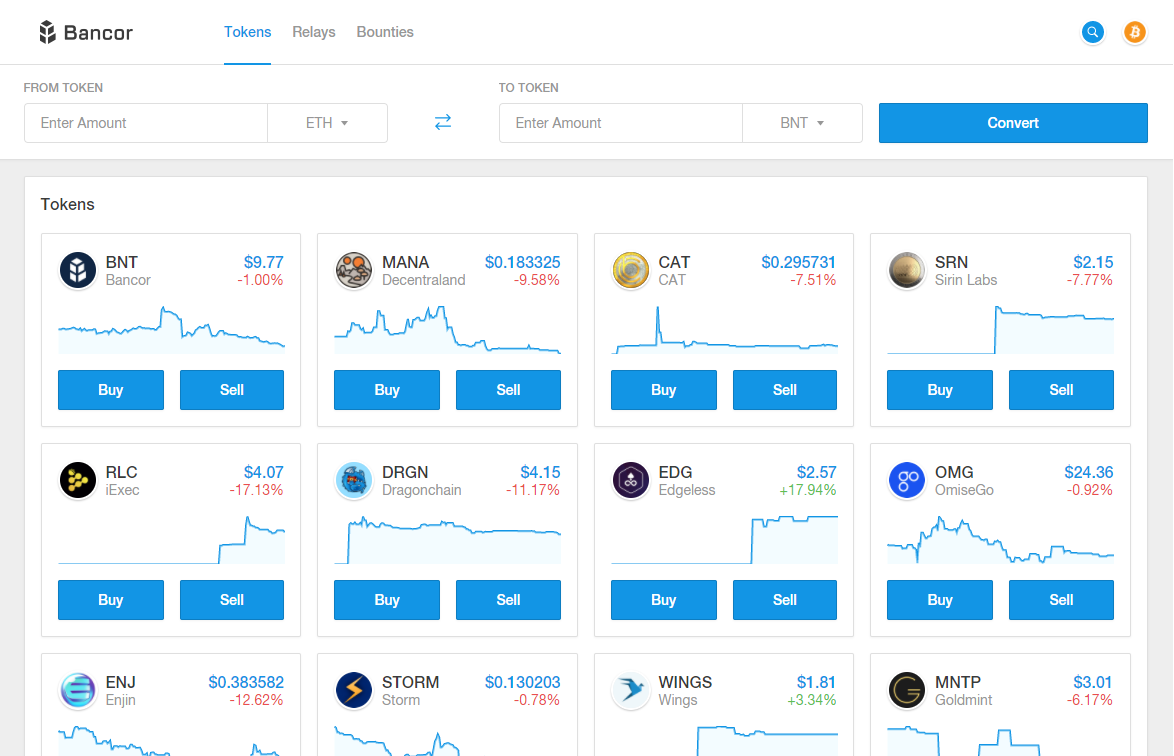Buy BNT token
Viewport: 1174px width, 756px height.
[111, 390]
